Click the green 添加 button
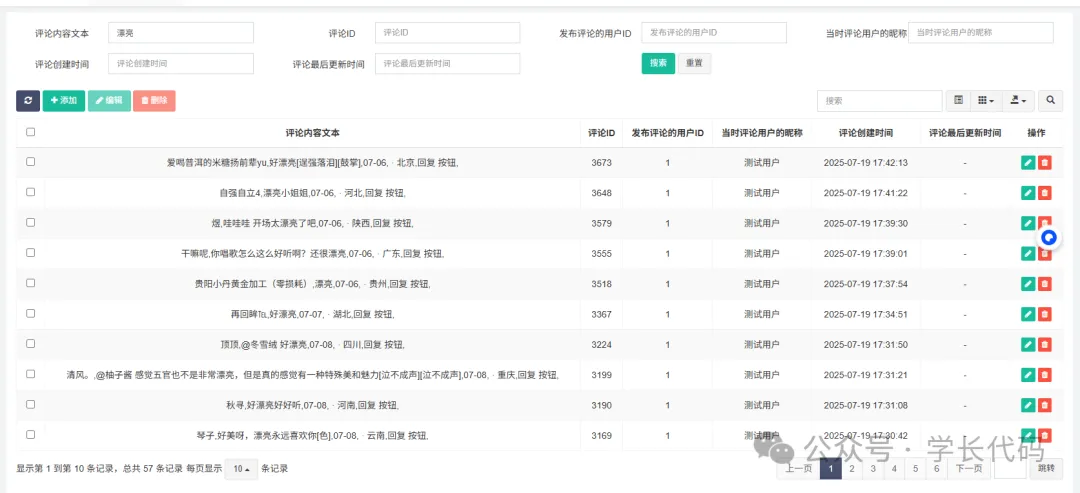The image size is (1080, 493). pos(63,101)
